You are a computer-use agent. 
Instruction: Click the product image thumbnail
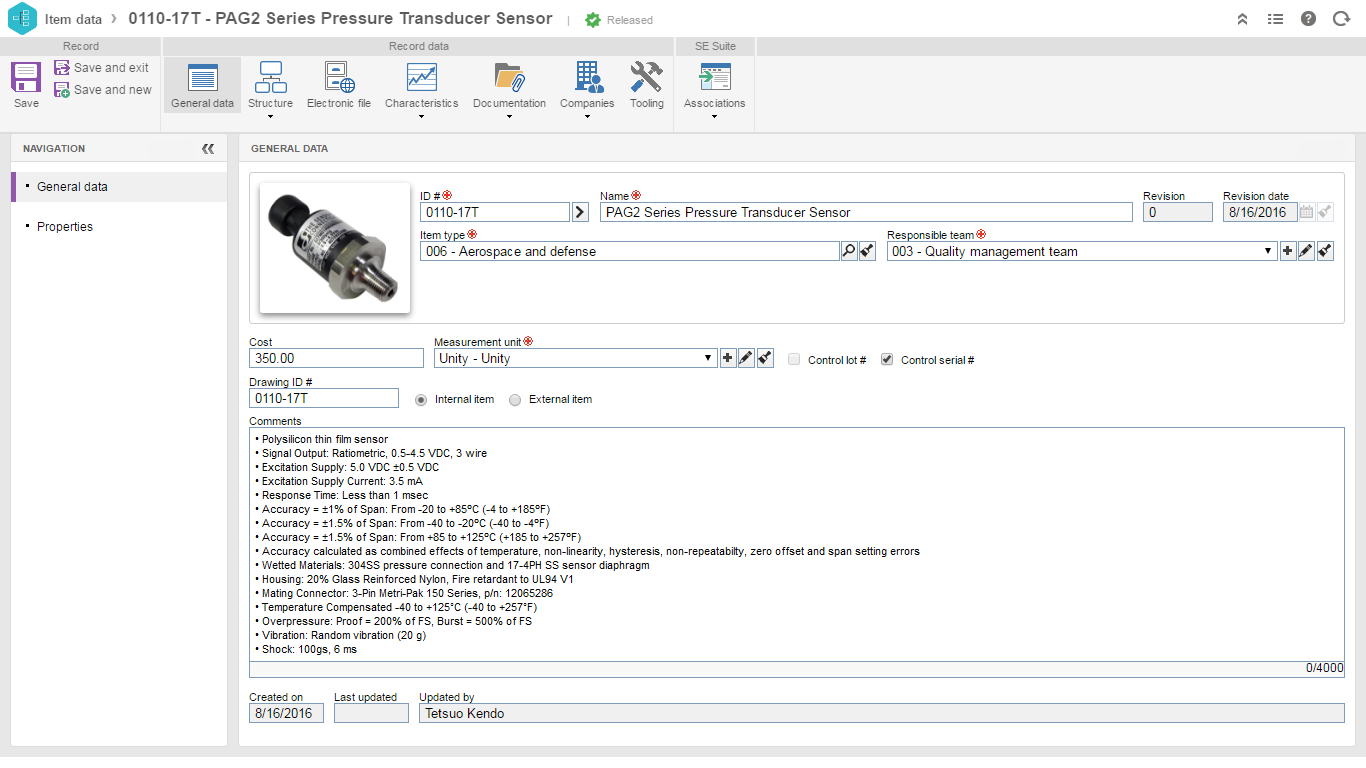tap(335, 248)
